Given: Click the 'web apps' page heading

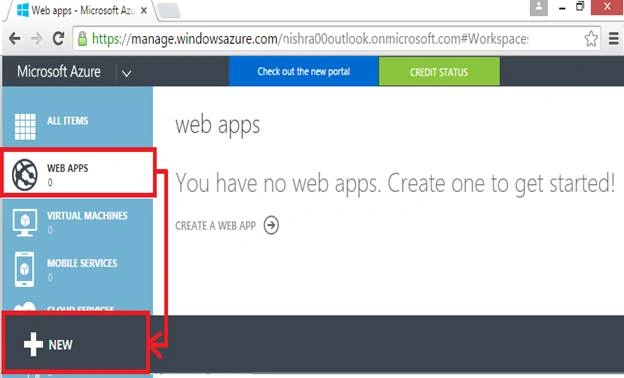Looking at the screenshot, I should (x=218, y=125).
